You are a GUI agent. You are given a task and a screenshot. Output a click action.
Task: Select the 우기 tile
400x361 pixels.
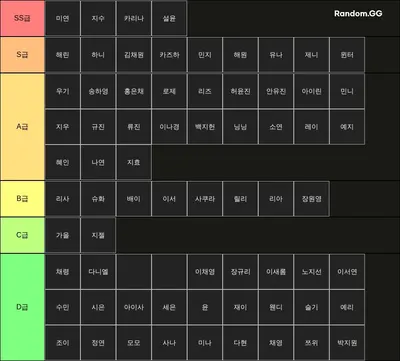pos(63,91)
